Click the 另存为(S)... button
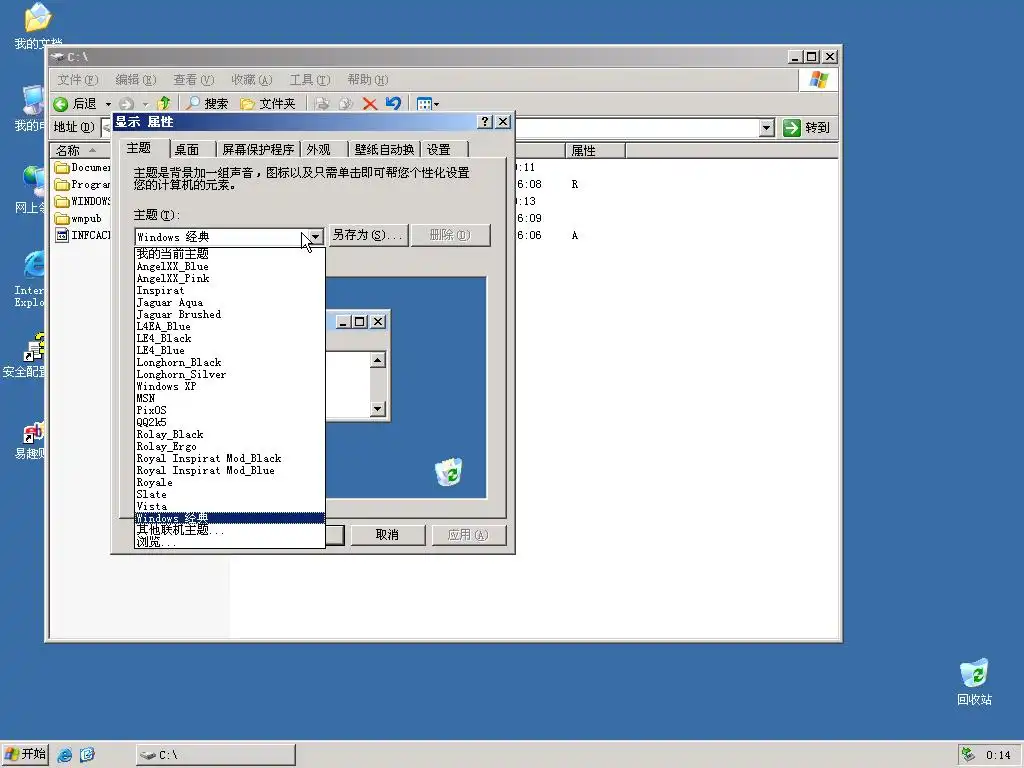1024x768 pixels. pos(368,235)
